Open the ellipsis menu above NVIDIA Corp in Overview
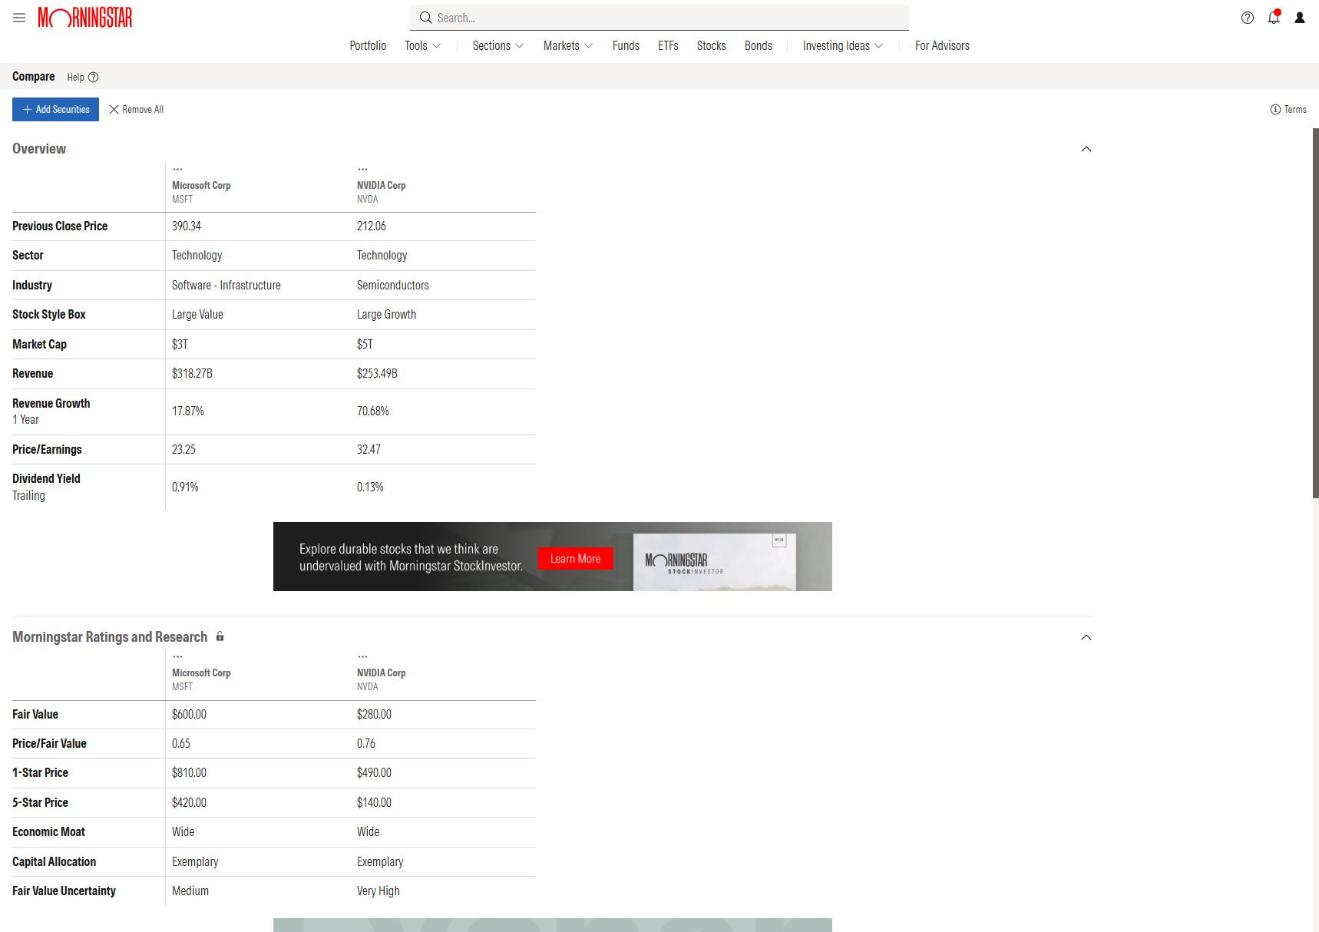The width and height of the screenshot is (1319, 932). click(x=362, y=169)
